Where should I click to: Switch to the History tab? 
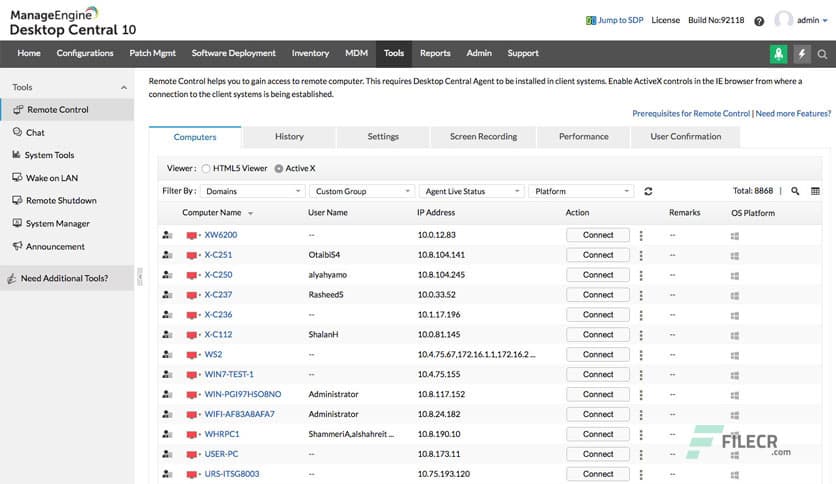coord(289,136)
